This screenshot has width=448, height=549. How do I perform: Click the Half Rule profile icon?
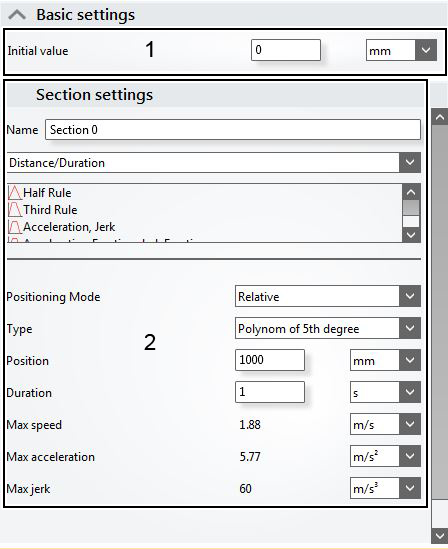coord(14,193)
